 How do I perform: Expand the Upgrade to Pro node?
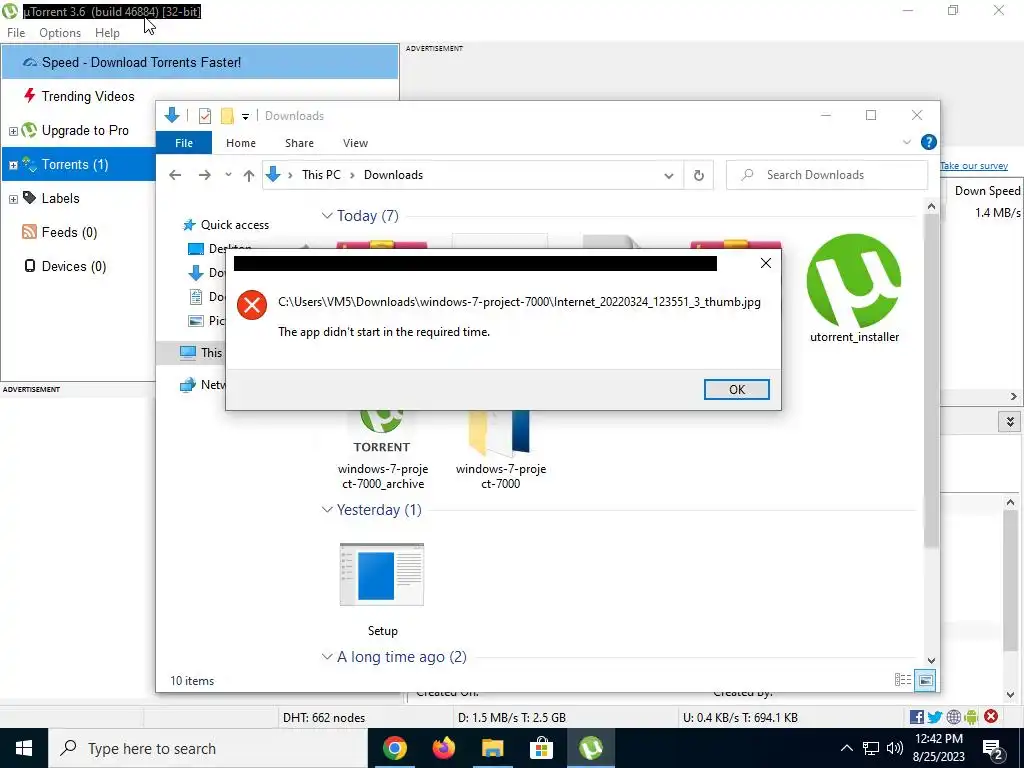(13, 131)
